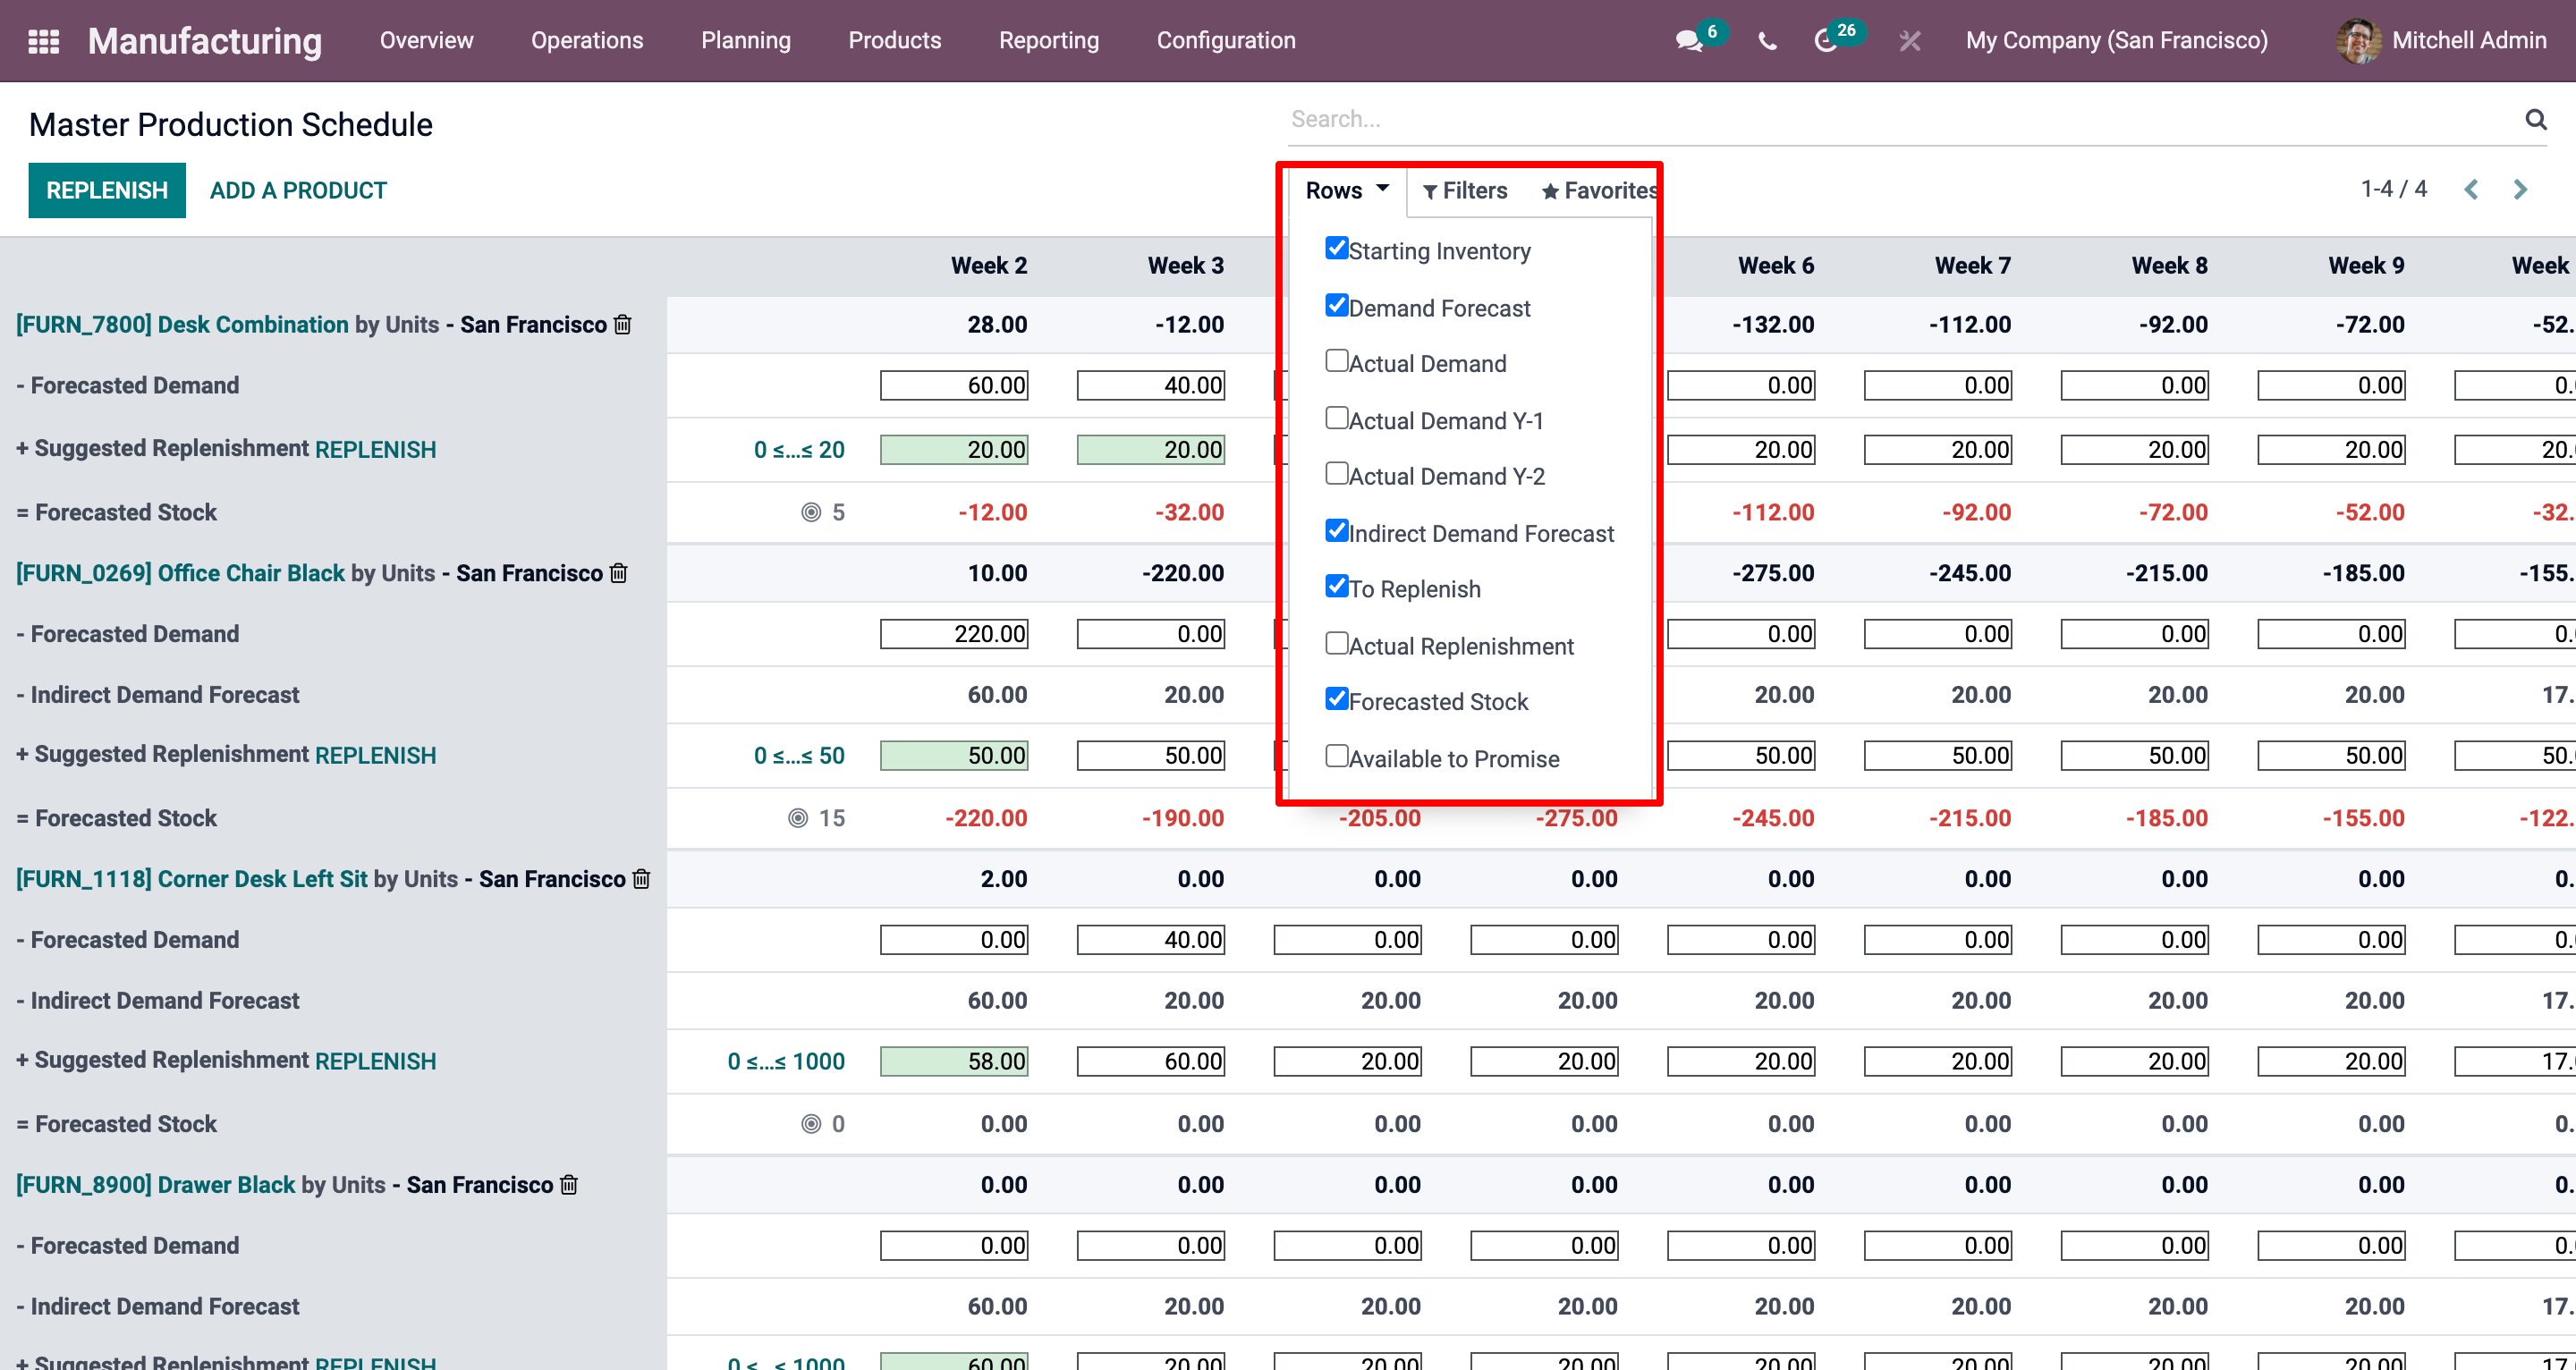Open the apps grid menu
This screenshot has width=2576, height=1370.
[42, 40]
